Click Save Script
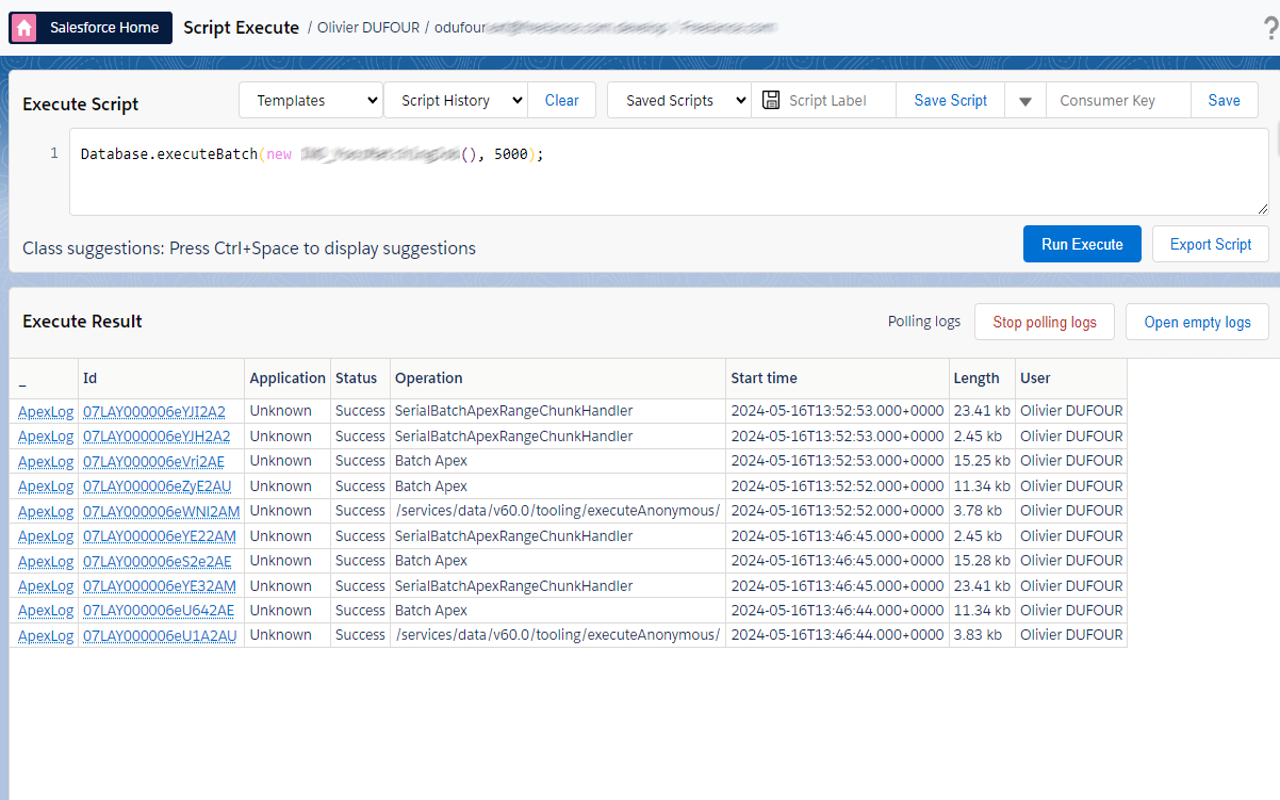Viewport: 1280px width, 800px height. [950, 100]
